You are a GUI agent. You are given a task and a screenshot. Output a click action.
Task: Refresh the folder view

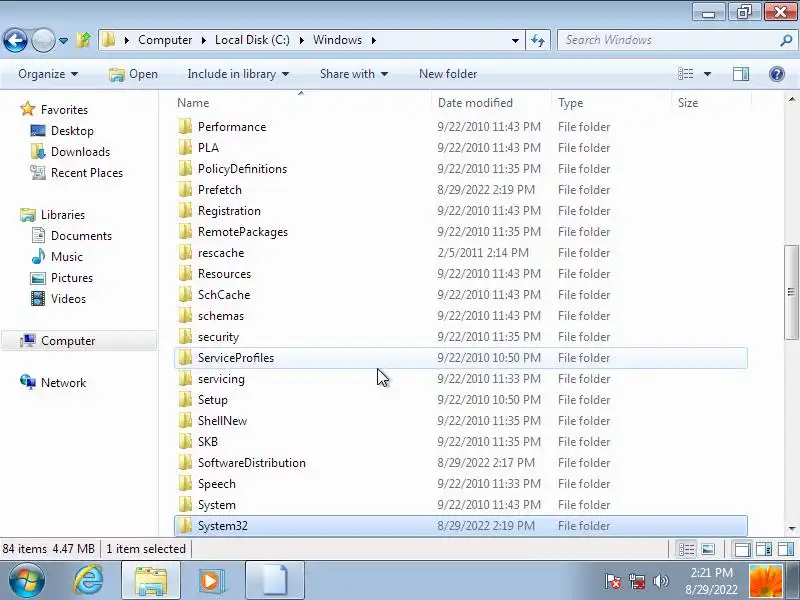(538, 40)
